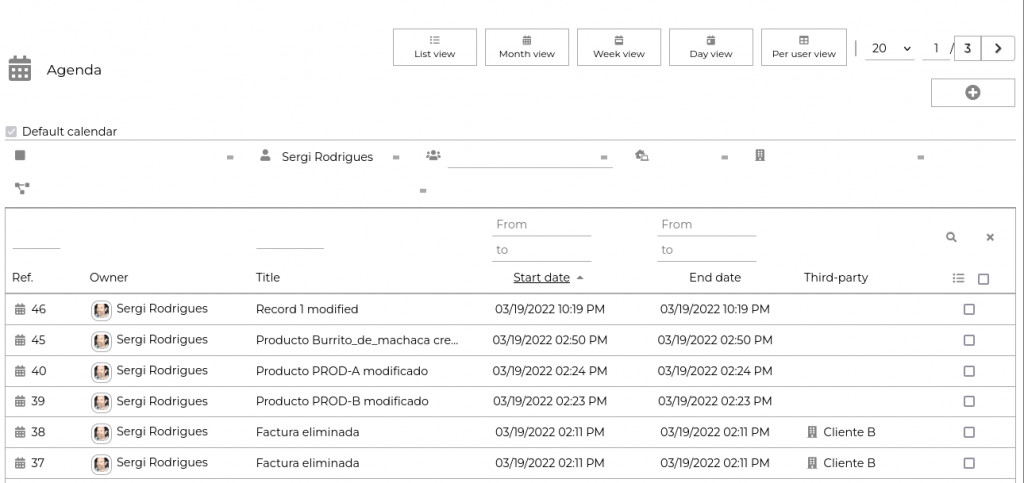Viewport: 1024px width, 483px height.
Task: Click the search magnifier icon in filter row
Action: pos(951,237)
